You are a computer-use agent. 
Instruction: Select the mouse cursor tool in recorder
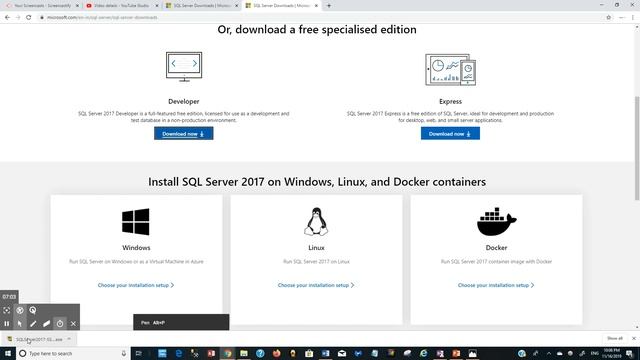[x=20, y=324]
